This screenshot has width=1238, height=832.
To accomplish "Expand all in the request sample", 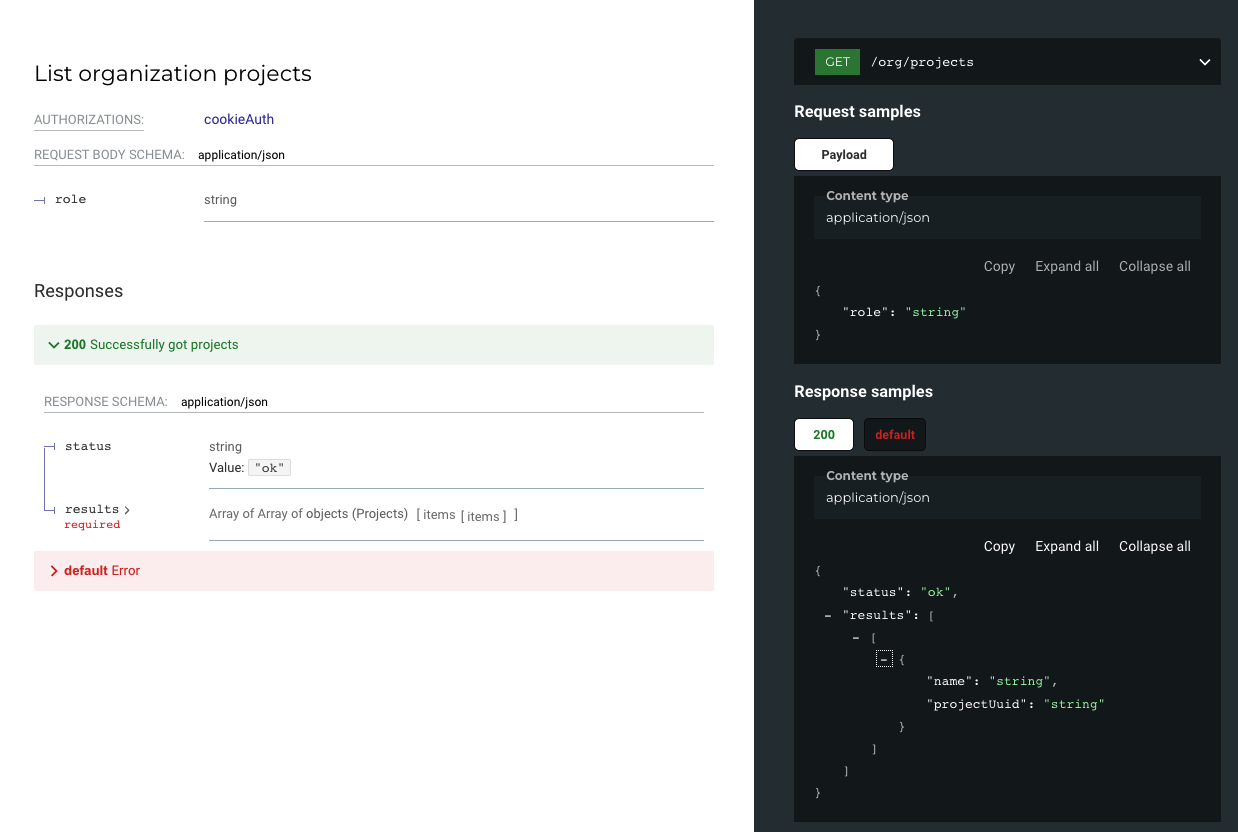I will point(1067,266).
